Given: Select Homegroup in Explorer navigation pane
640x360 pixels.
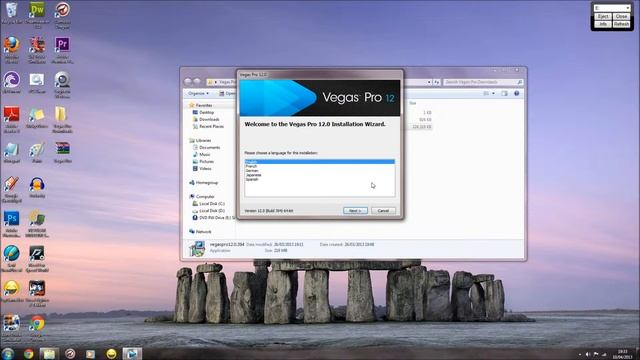Looking at the screenshot, I should tap(207, 182).
